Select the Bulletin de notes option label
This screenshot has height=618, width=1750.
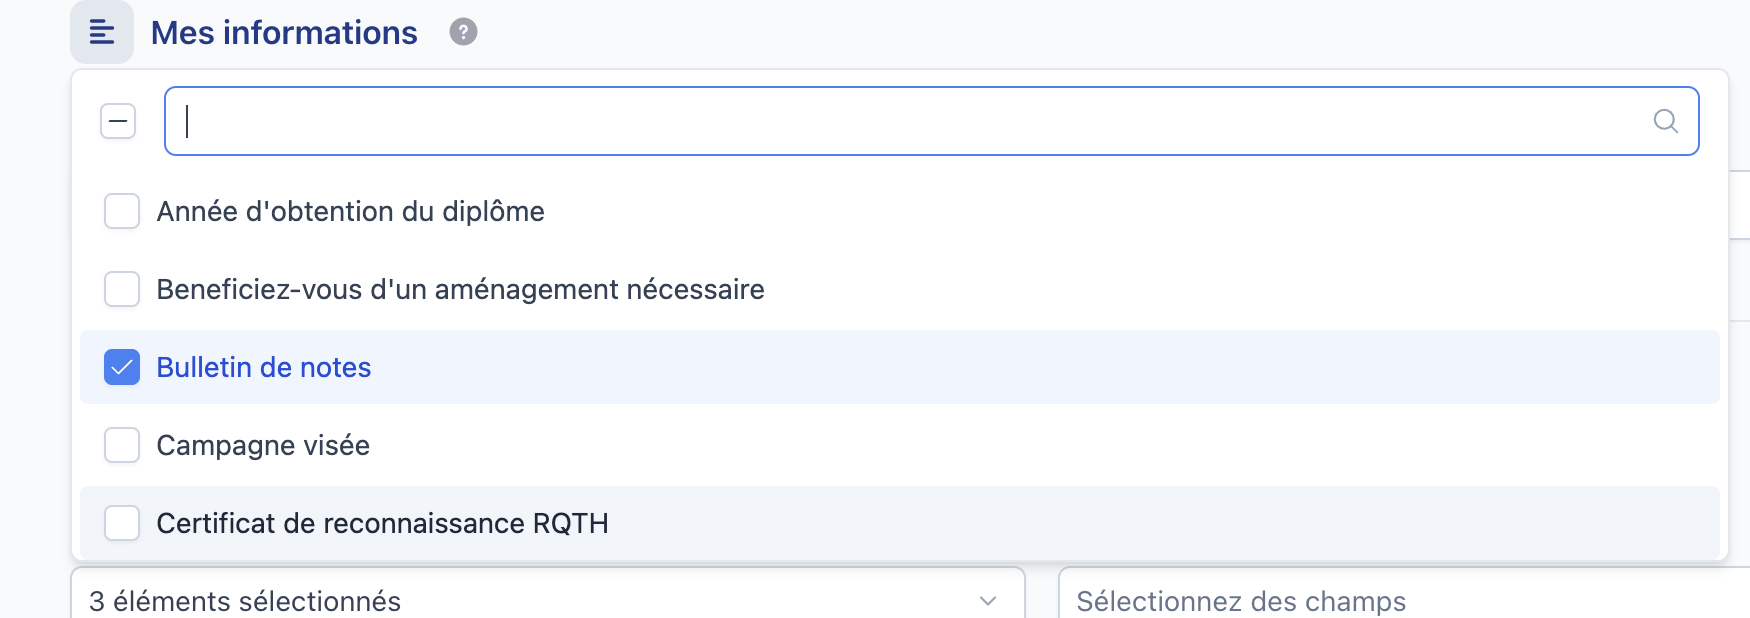click(x=264, y=367)
